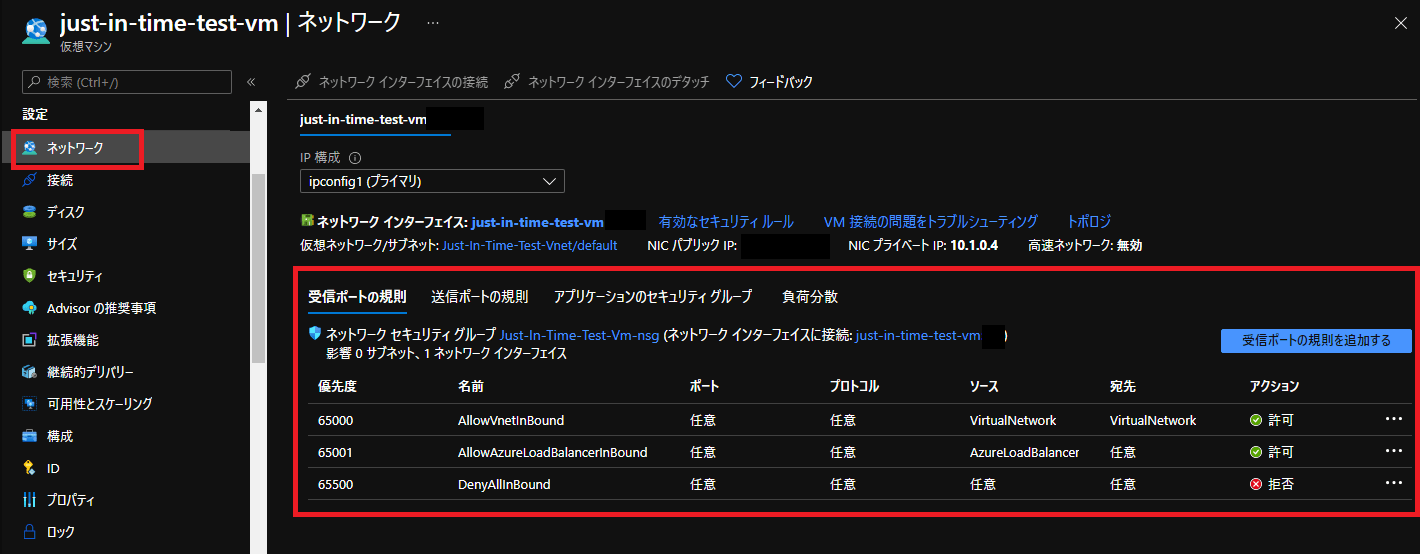Click ネットワーク インターフェイスのデタッチ toolbar button

(x=607, y=82)
